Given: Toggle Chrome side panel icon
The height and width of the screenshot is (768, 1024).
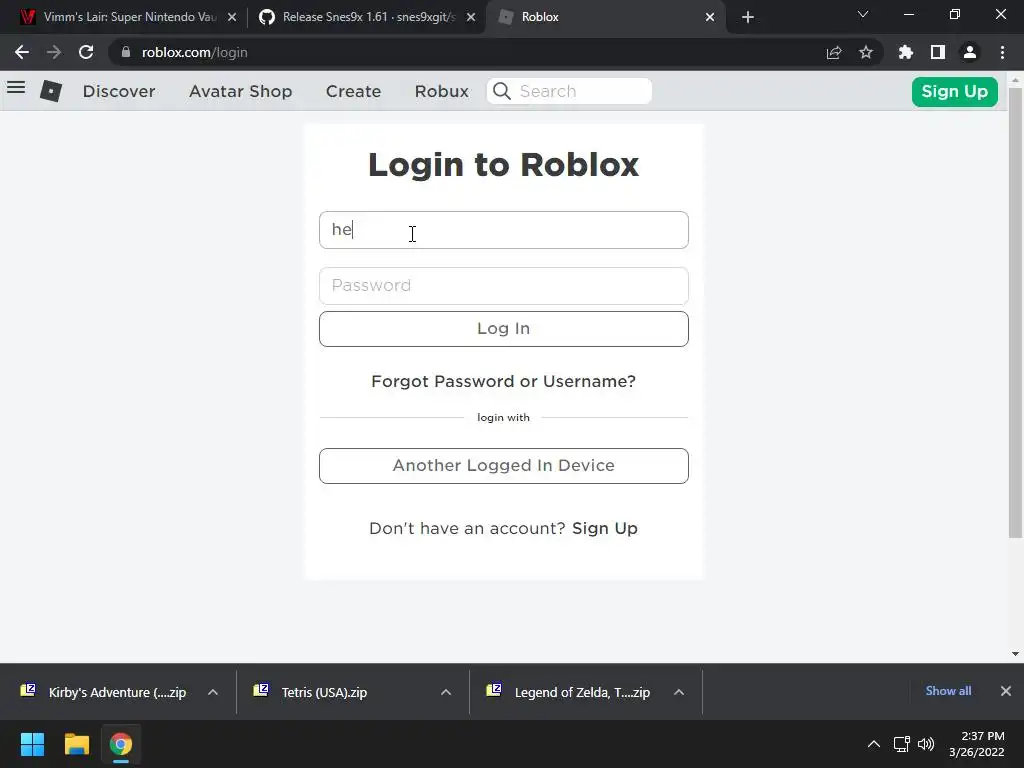Looking at the screenshot, I should (x=938, y=52).
